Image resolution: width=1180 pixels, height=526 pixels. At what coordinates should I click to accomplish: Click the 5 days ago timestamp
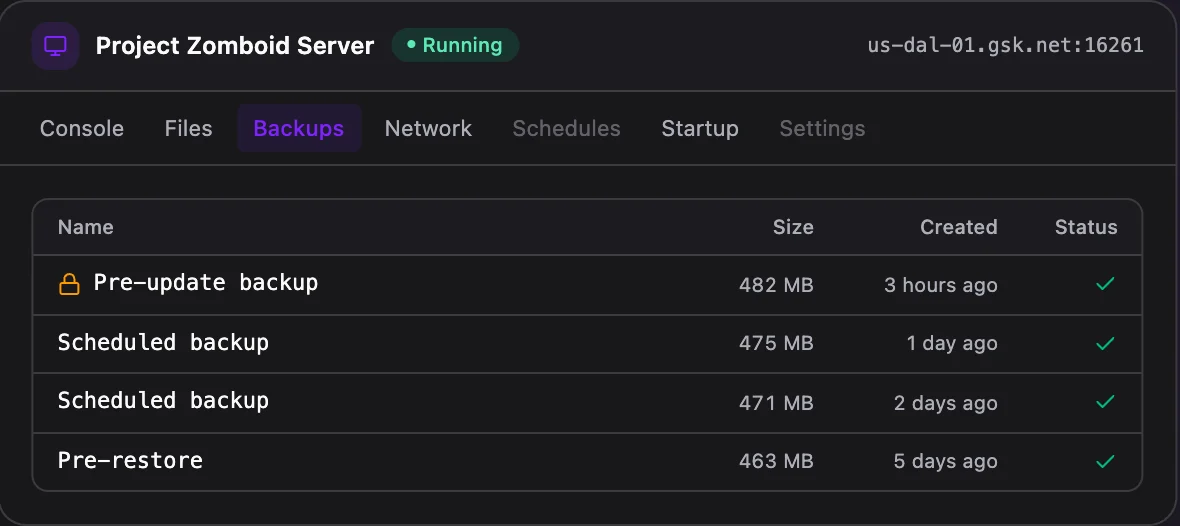click(946, 461)
